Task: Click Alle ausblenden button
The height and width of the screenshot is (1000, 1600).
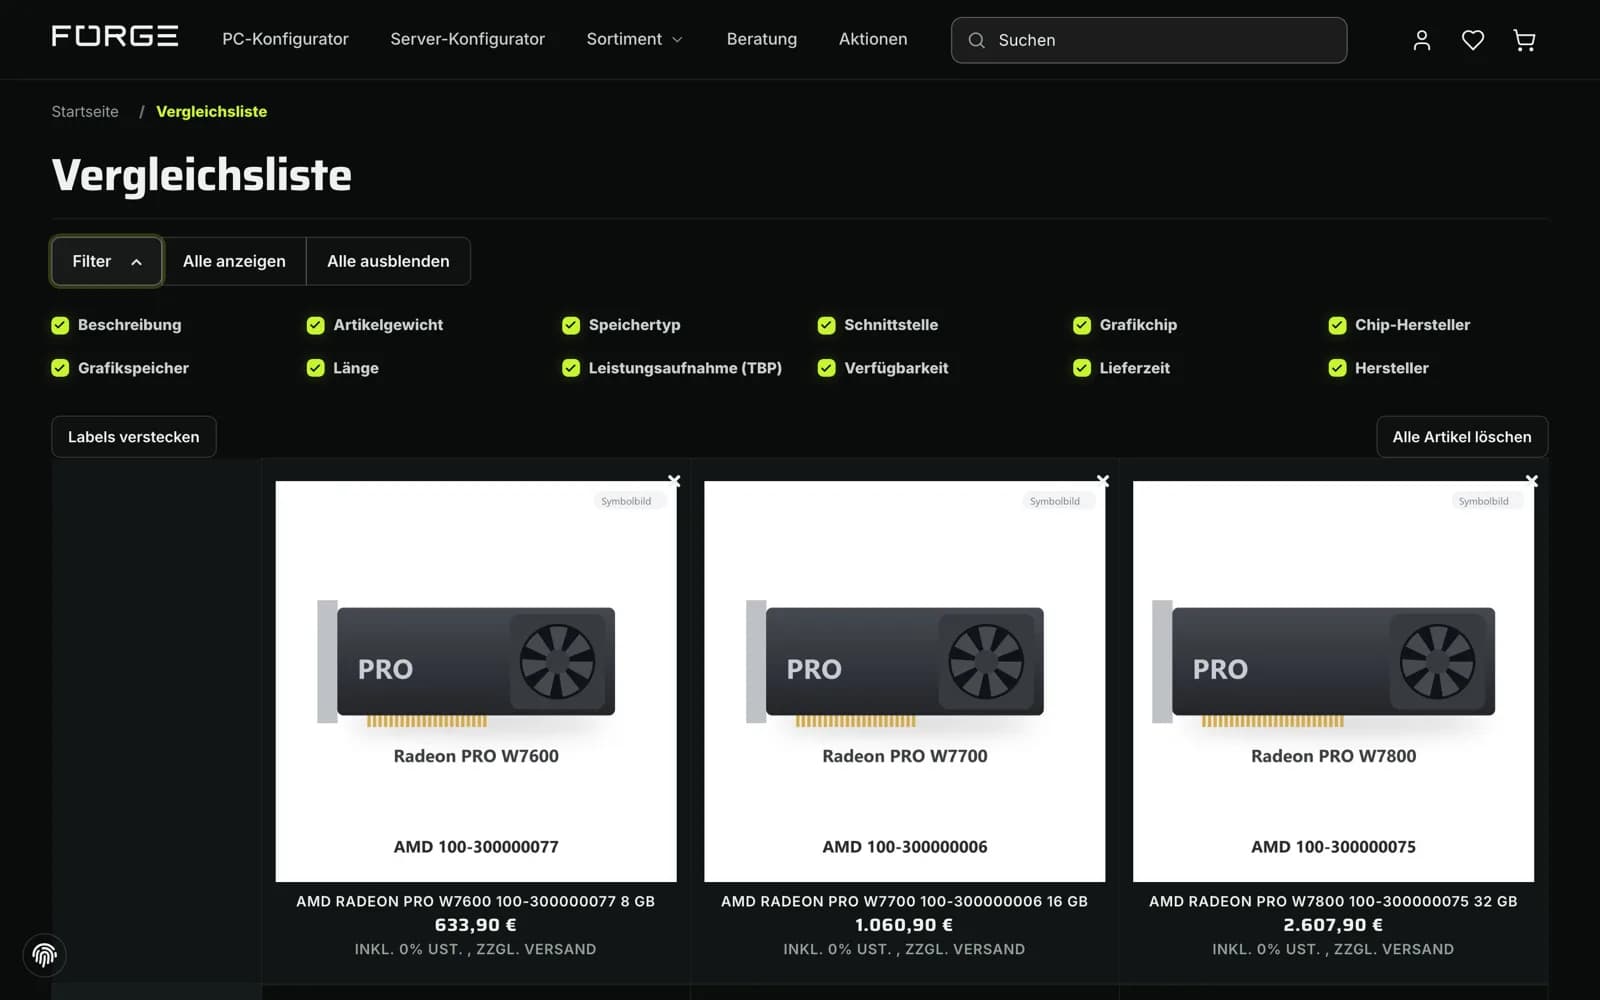Action: click(388, 261)
